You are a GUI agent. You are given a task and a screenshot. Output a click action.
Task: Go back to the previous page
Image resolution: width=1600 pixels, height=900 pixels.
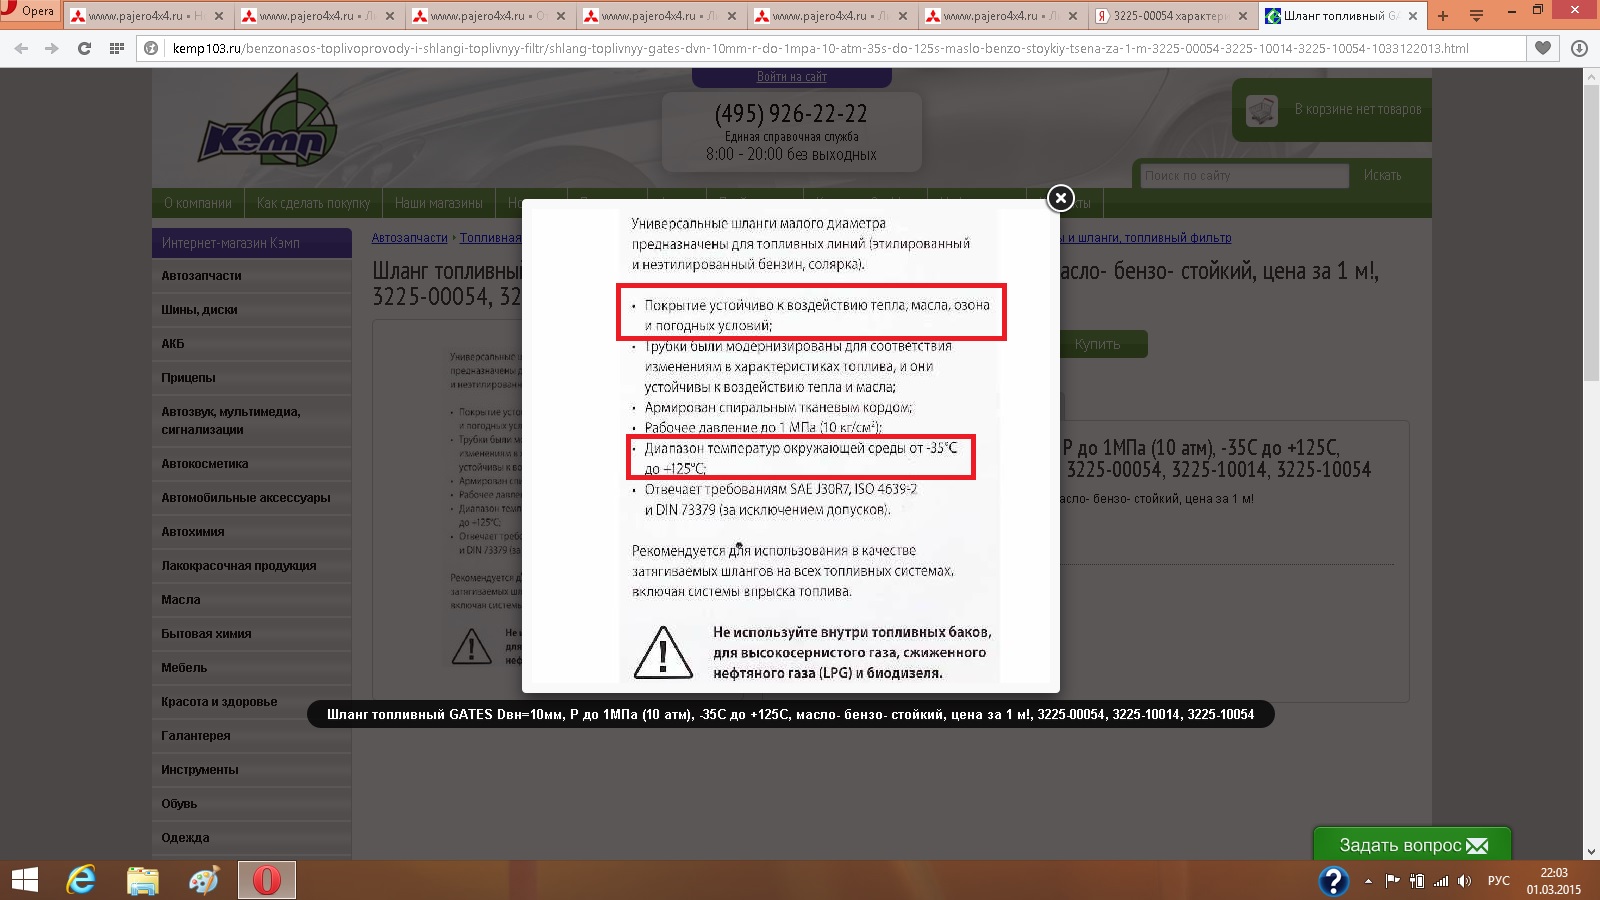[x=22, y=48]
